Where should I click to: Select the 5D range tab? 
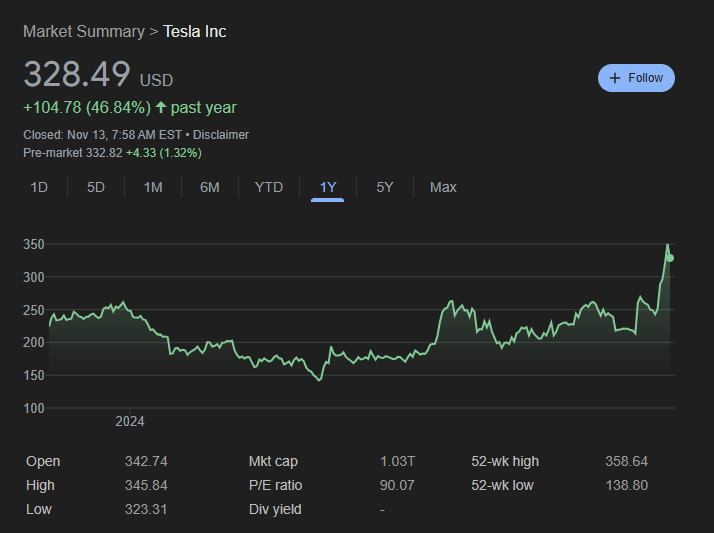96,187
